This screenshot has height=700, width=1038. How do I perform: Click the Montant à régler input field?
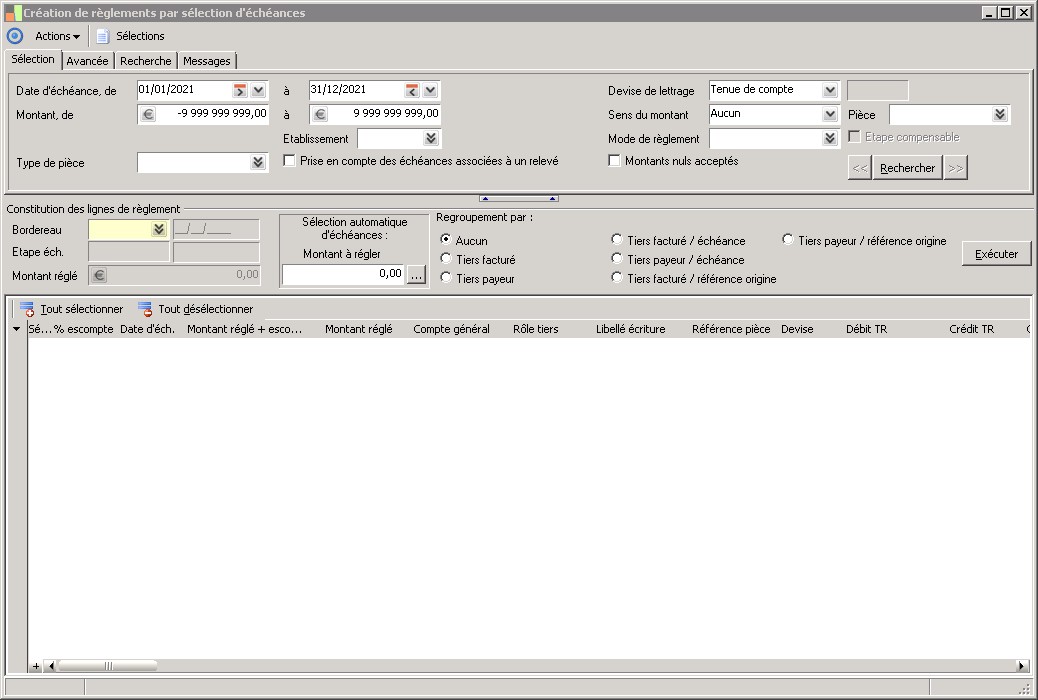[x=343, y=273]
